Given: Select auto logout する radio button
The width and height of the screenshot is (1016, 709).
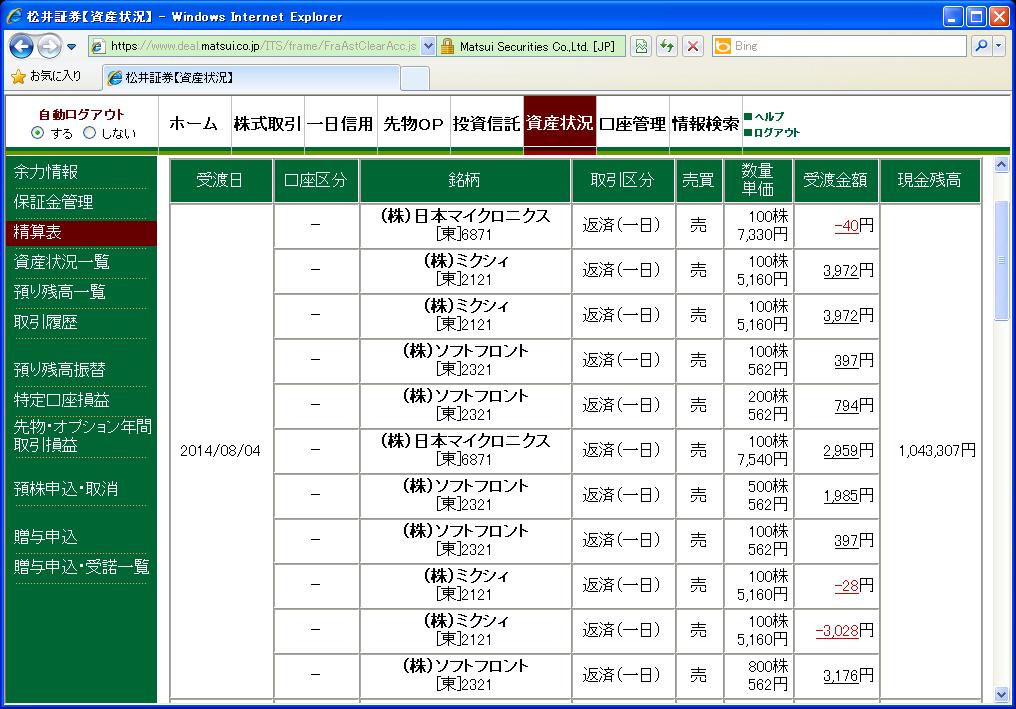Looking at the screenshot, I should [x=38, y=133].
